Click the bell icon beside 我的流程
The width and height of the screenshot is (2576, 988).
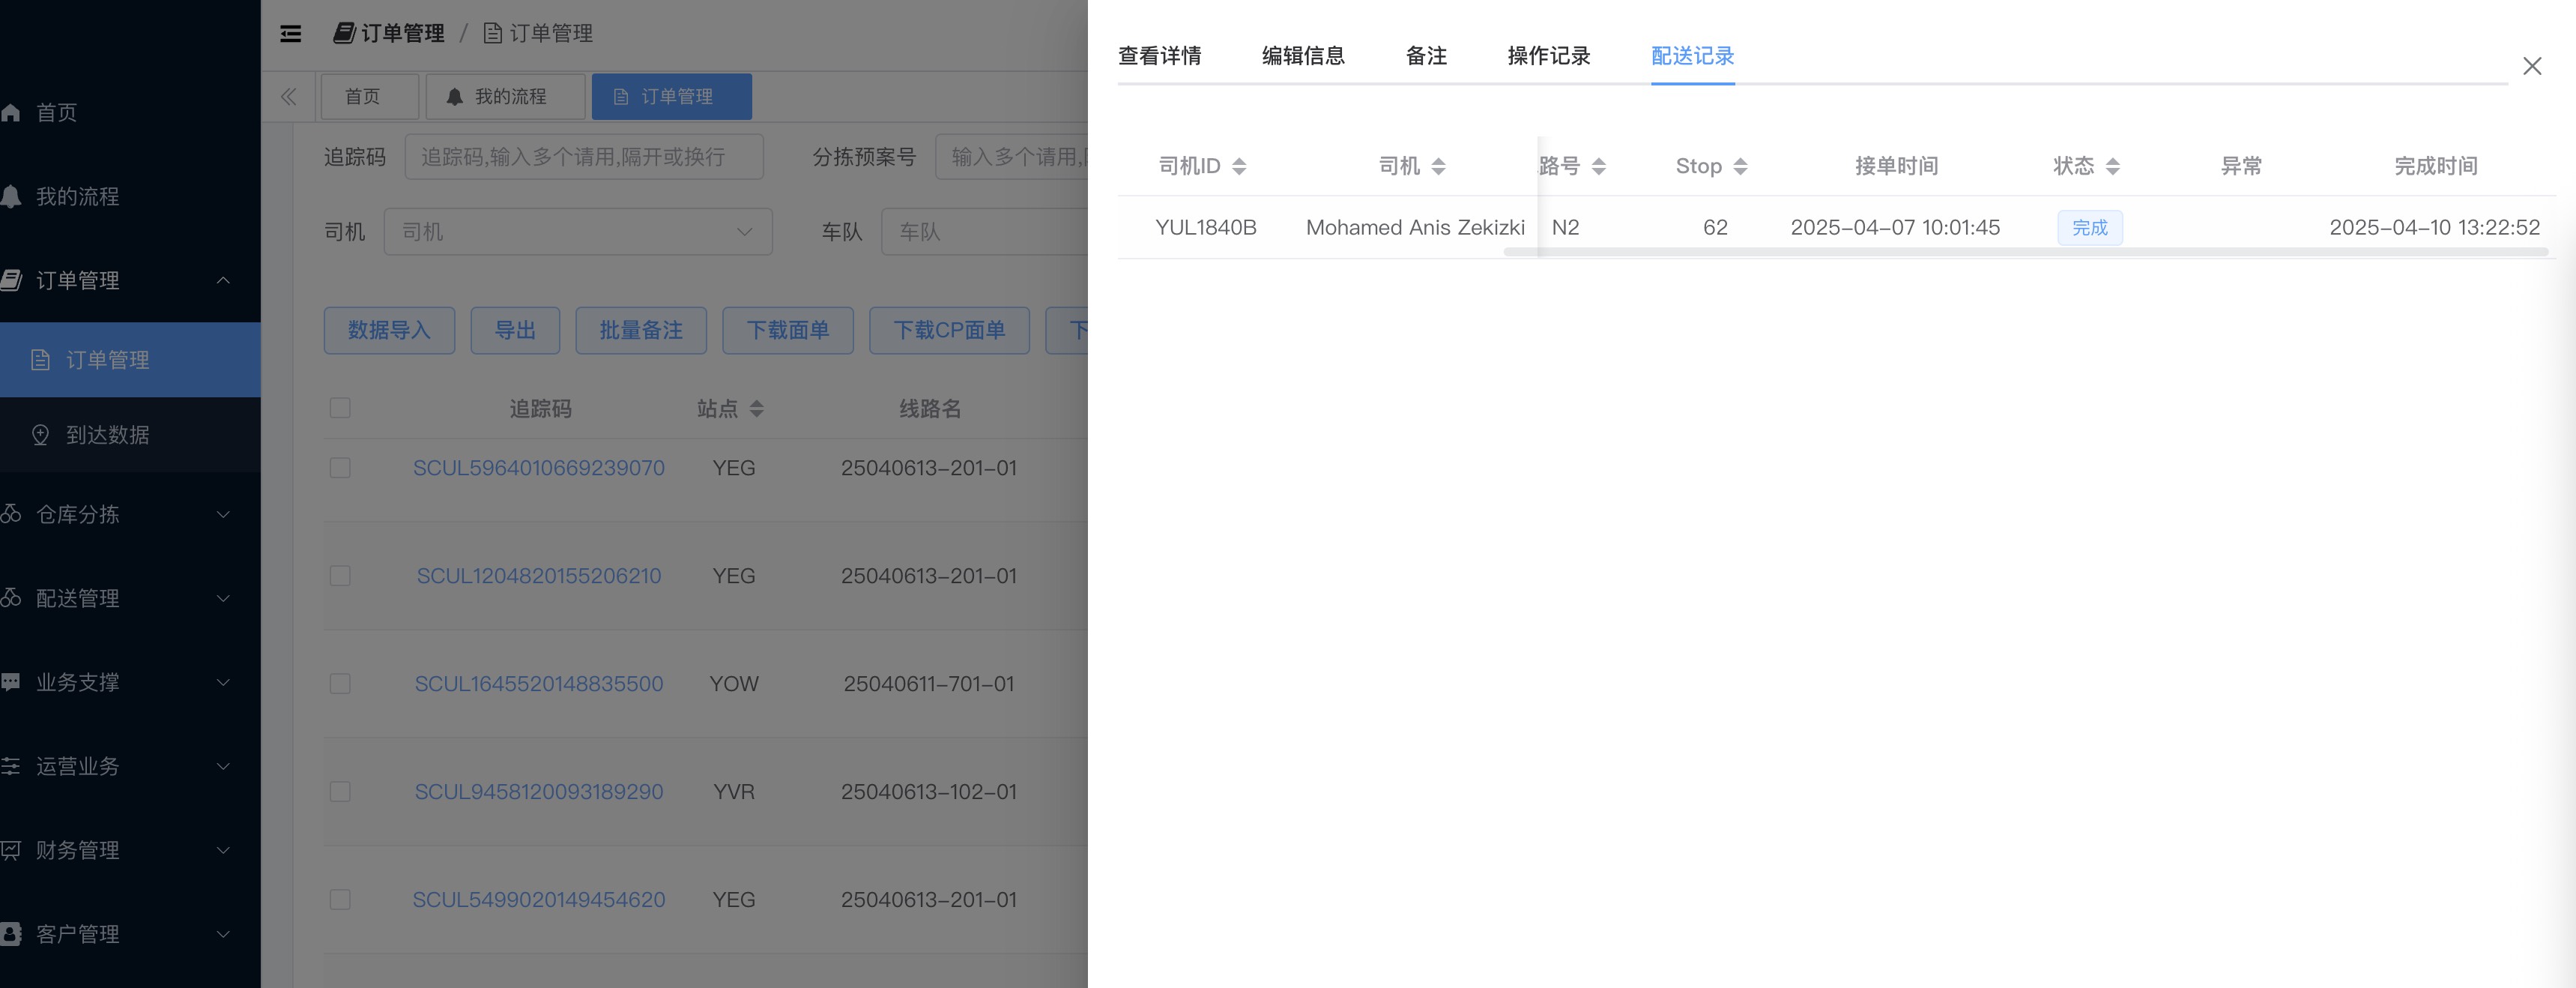[x=11, y=197]
